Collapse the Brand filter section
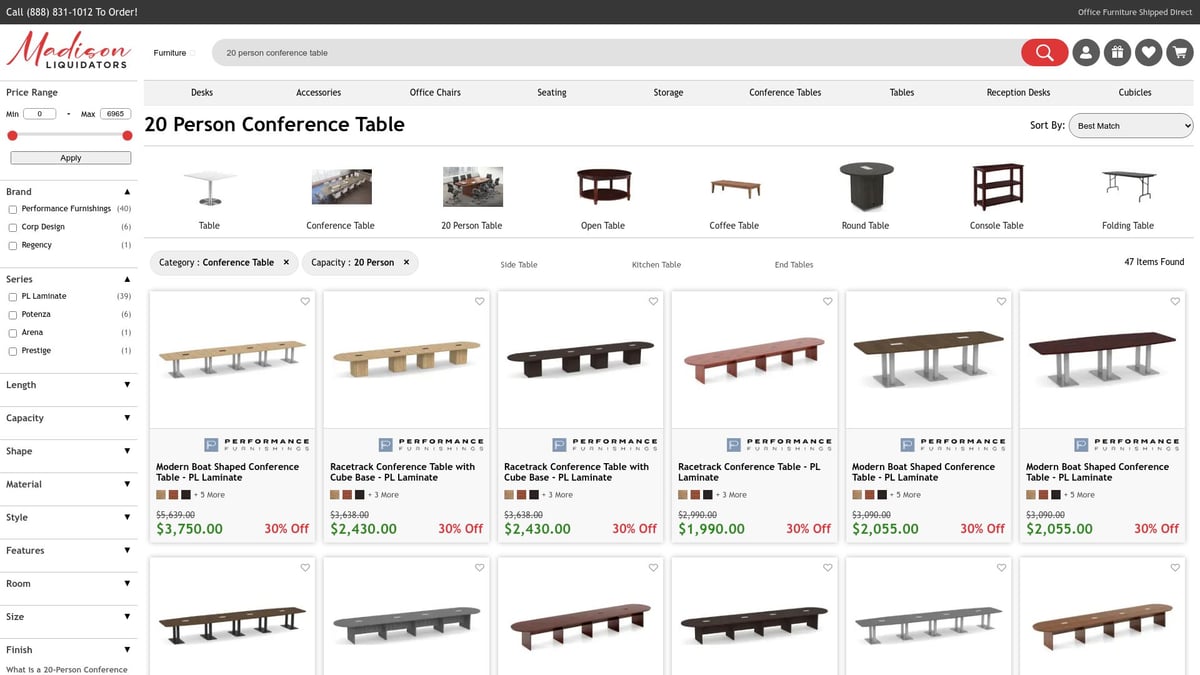This screenshot has width=1200, height=675. (x=128, y=190)
